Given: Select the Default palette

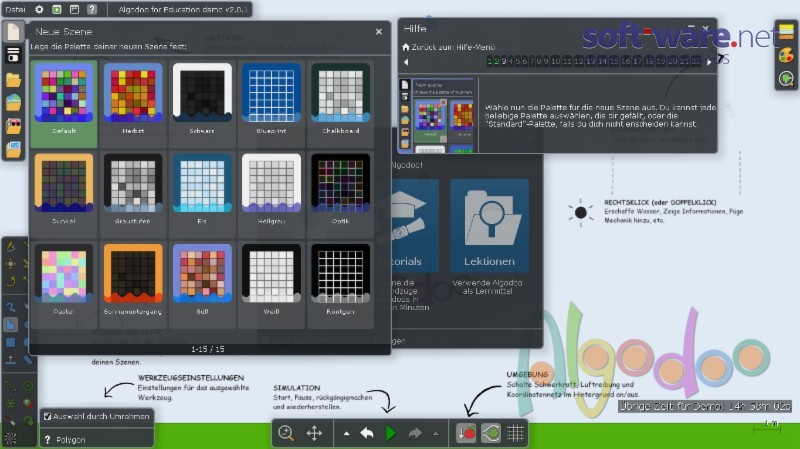Looking at the screenshot, I should pyautogui.click(x=64, y=102).
